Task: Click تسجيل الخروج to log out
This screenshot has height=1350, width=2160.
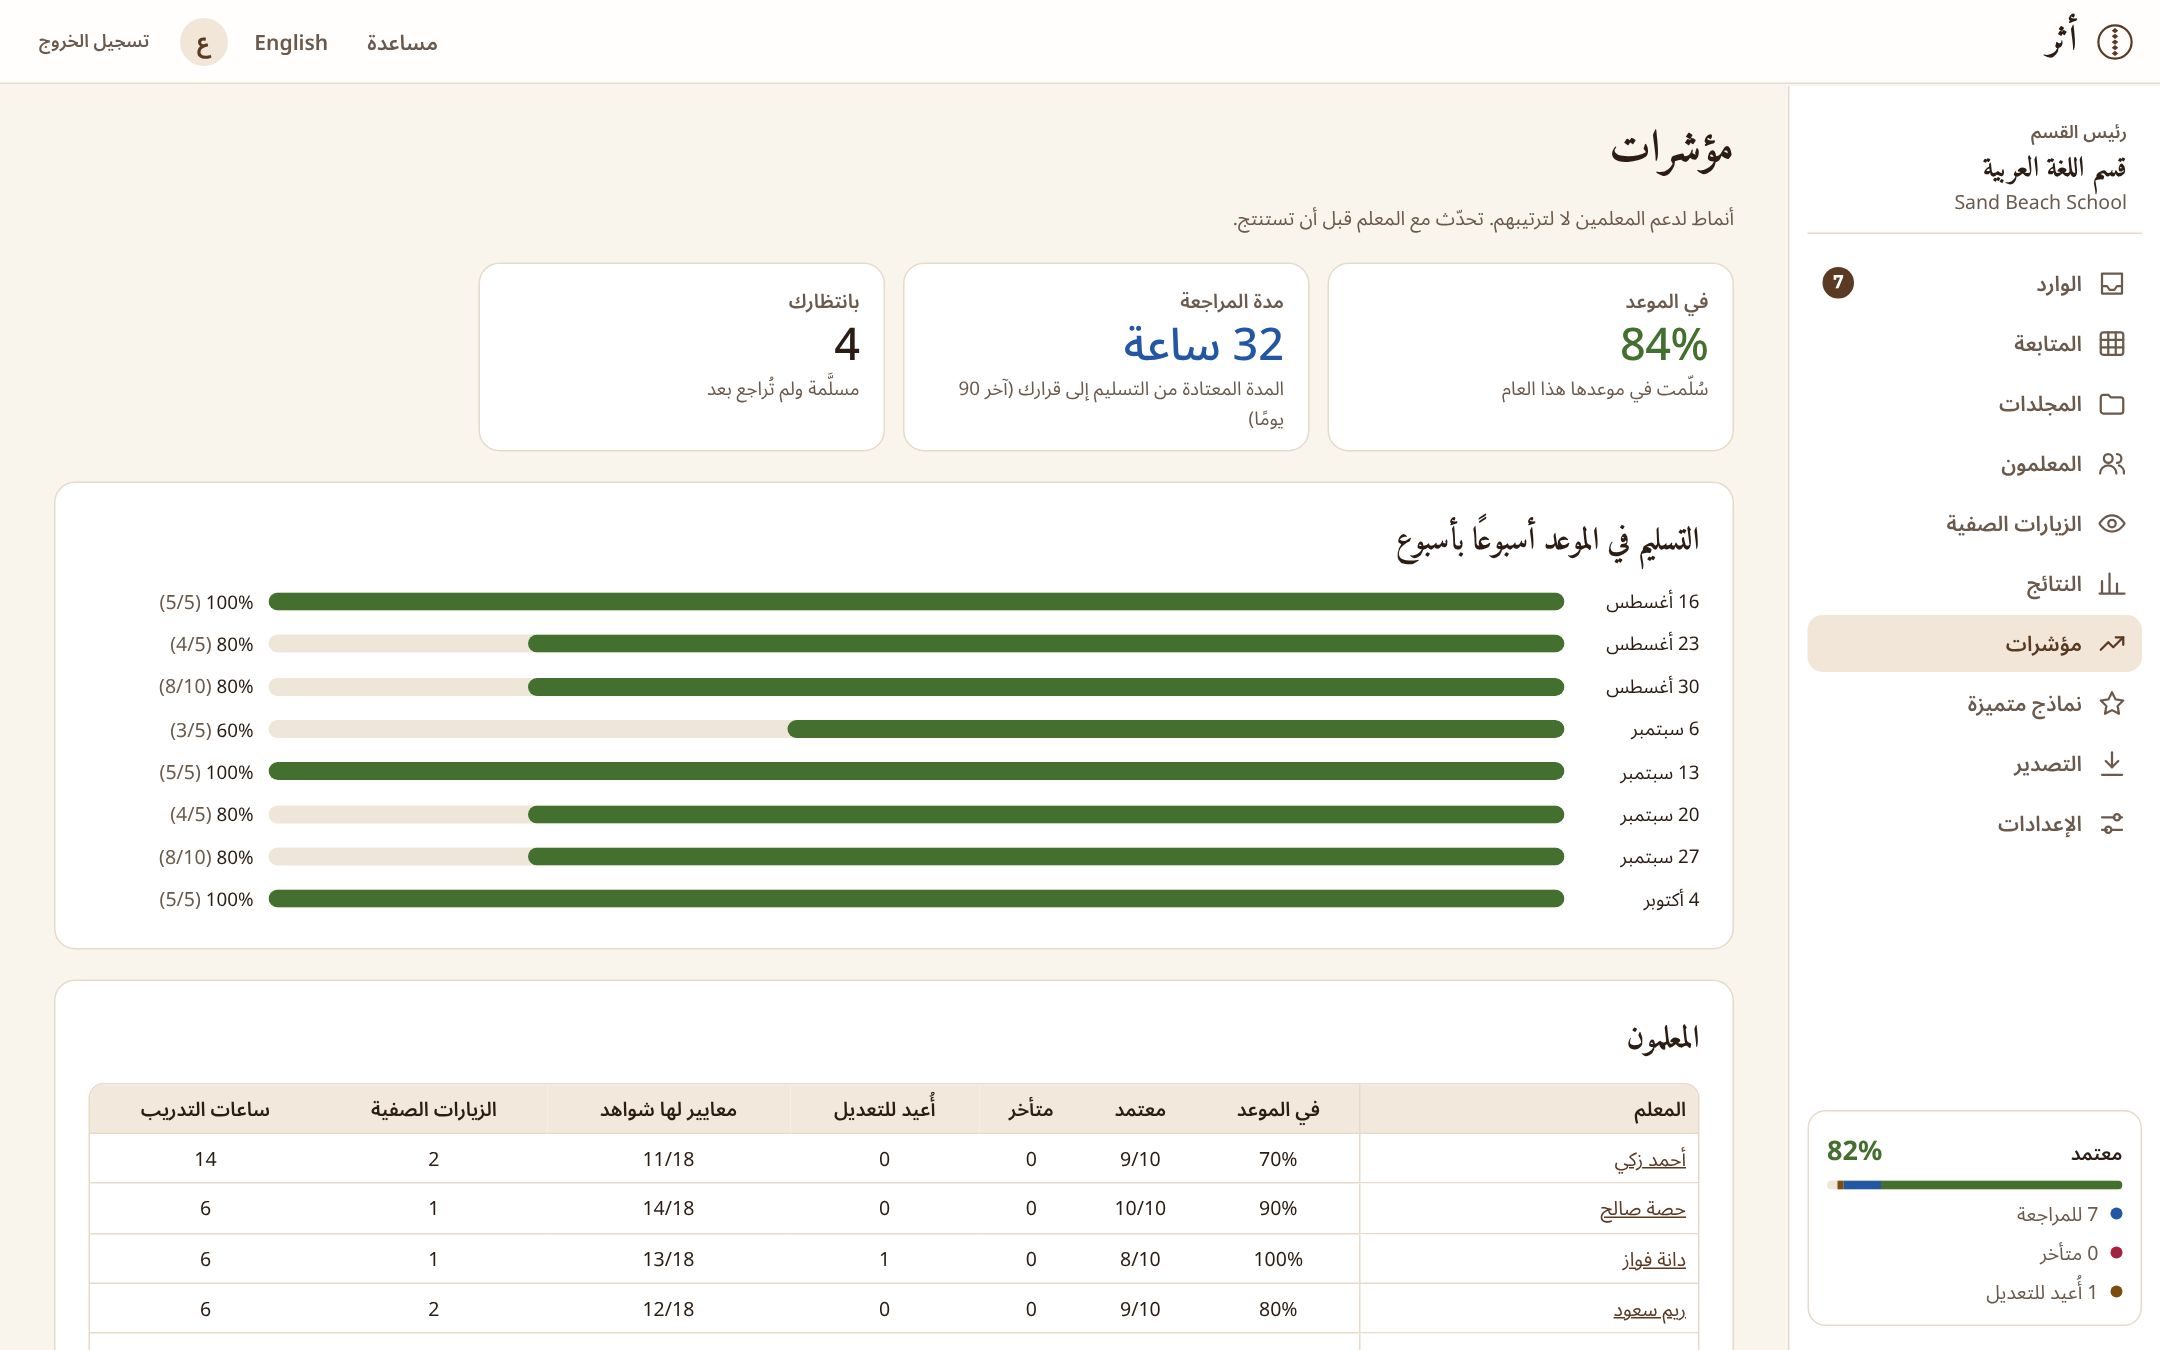Action: (94, 42)
